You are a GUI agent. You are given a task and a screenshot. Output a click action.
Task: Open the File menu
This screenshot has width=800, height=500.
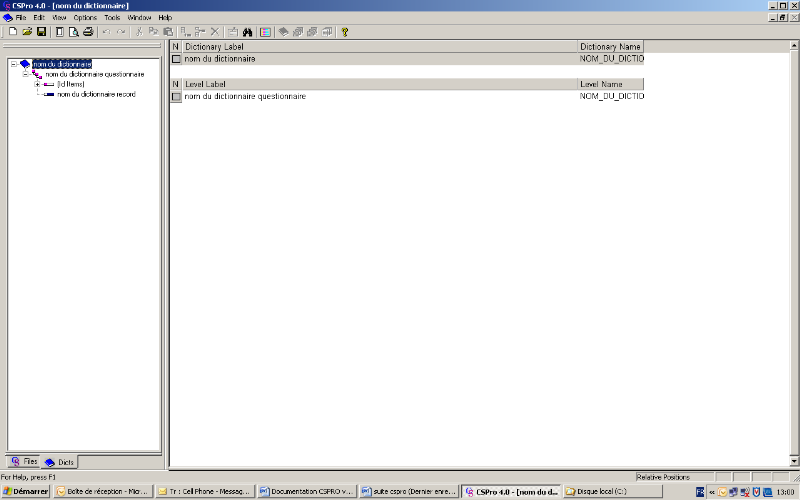tap(21, 17)
